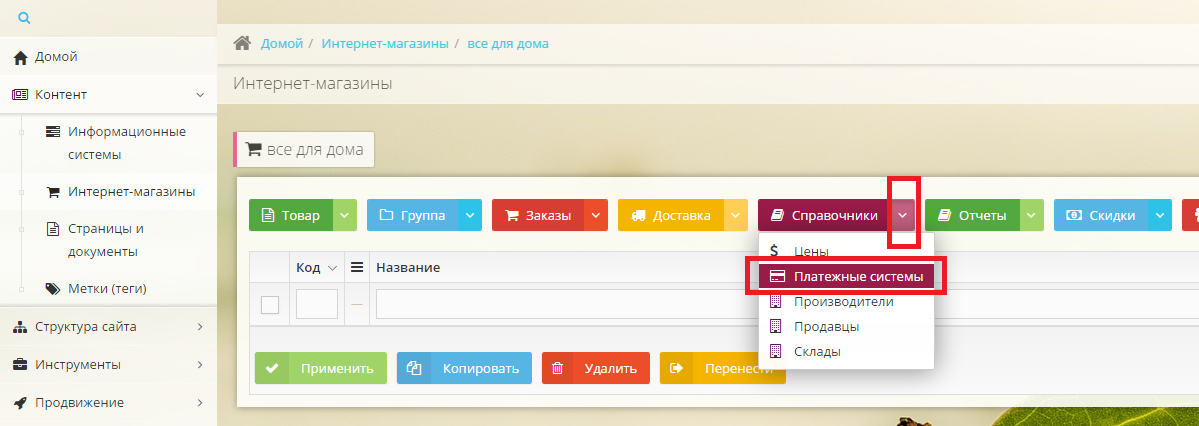The image size is (1199, 426).
Task: Select Производители in the dropdown menu
Action: point(843,301)
